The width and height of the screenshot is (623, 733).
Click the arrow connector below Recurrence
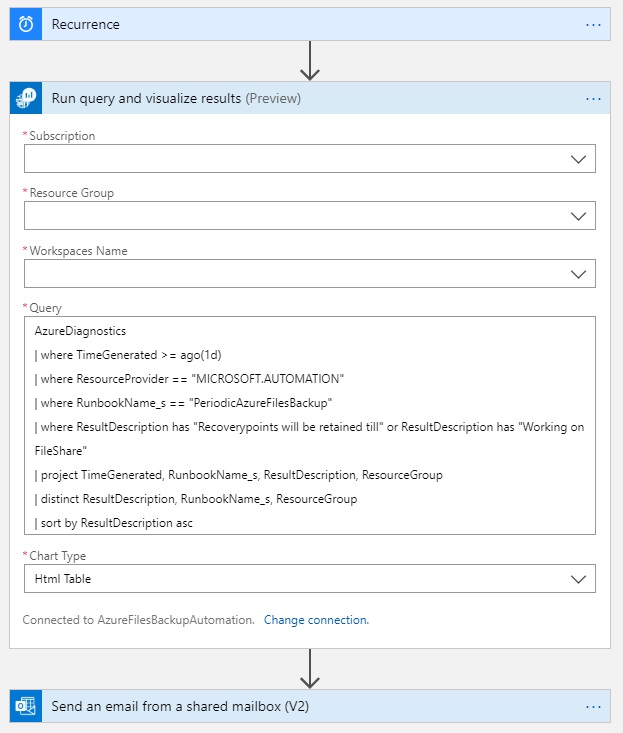[x=310, y=60]
